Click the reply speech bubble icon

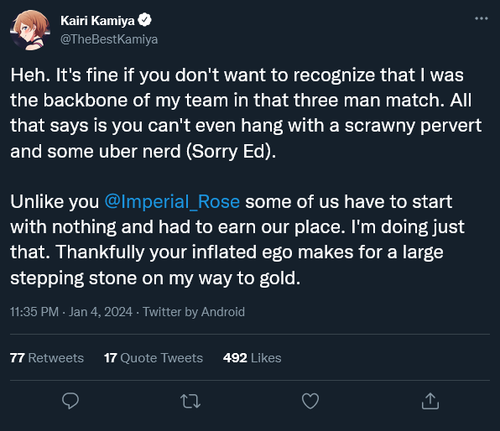[x=70, y=401]
